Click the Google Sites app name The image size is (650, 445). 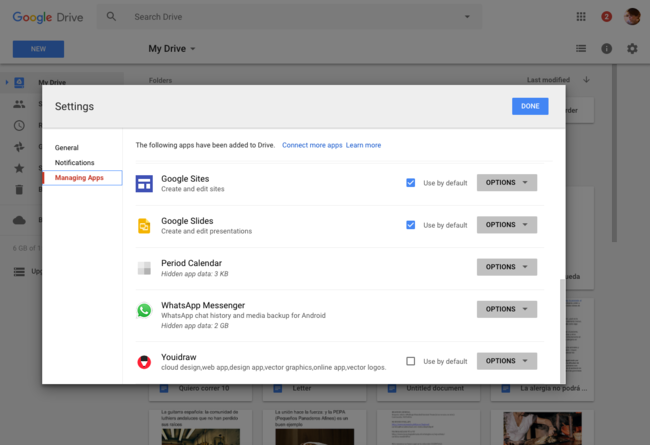pos(185,179)
